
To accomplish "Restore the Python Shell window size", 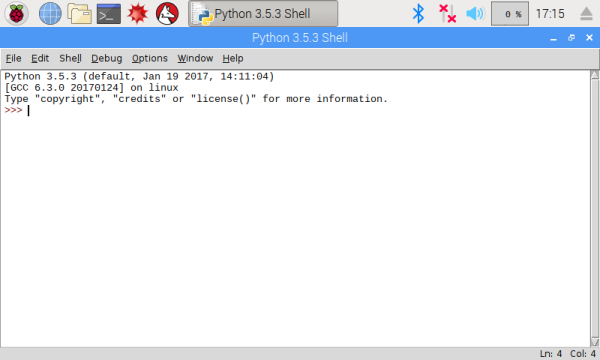I will 571,37.
